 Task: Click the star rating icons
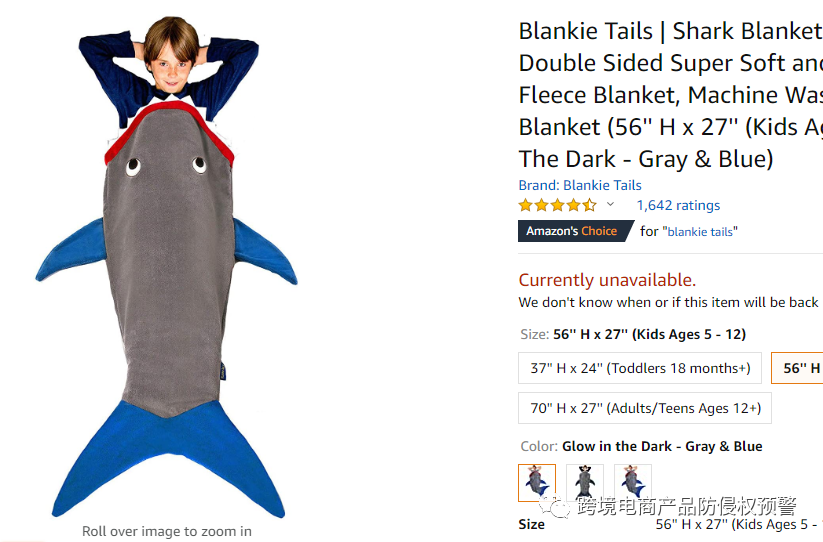[557, 205]
